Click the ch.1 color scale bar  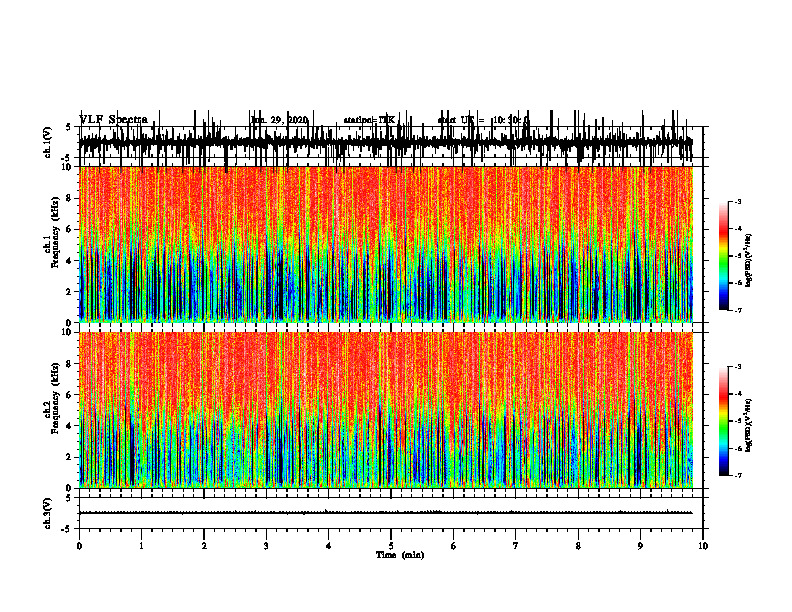724,256
